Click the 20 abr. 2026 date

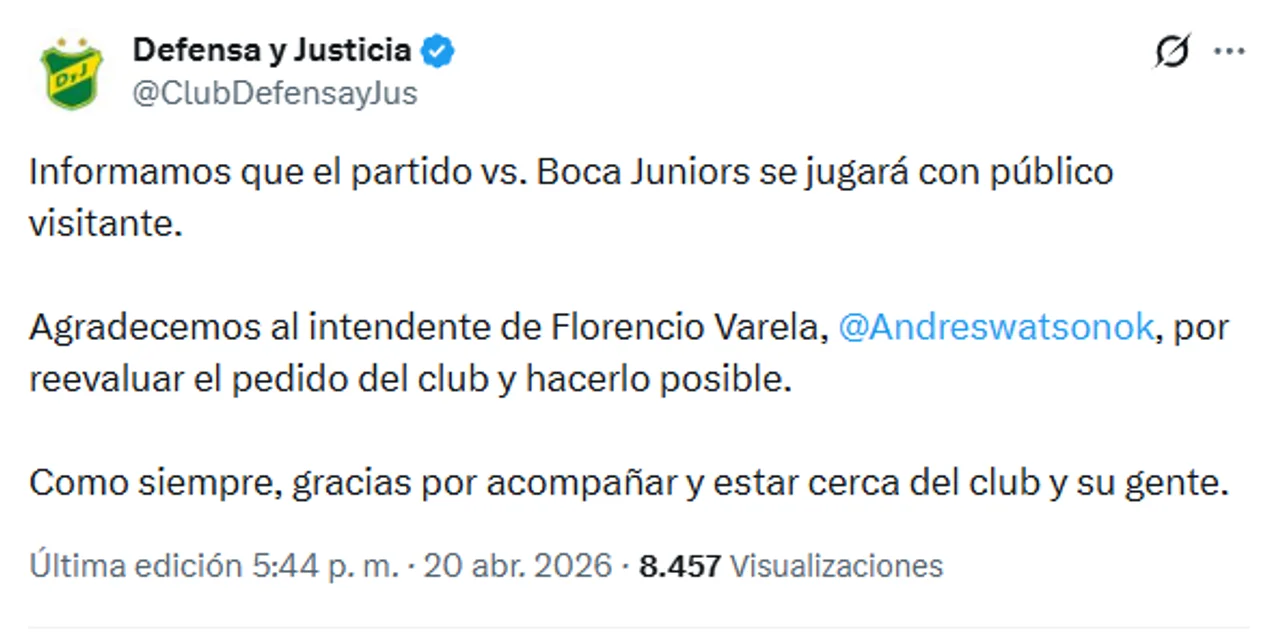[x=517, y=566]
